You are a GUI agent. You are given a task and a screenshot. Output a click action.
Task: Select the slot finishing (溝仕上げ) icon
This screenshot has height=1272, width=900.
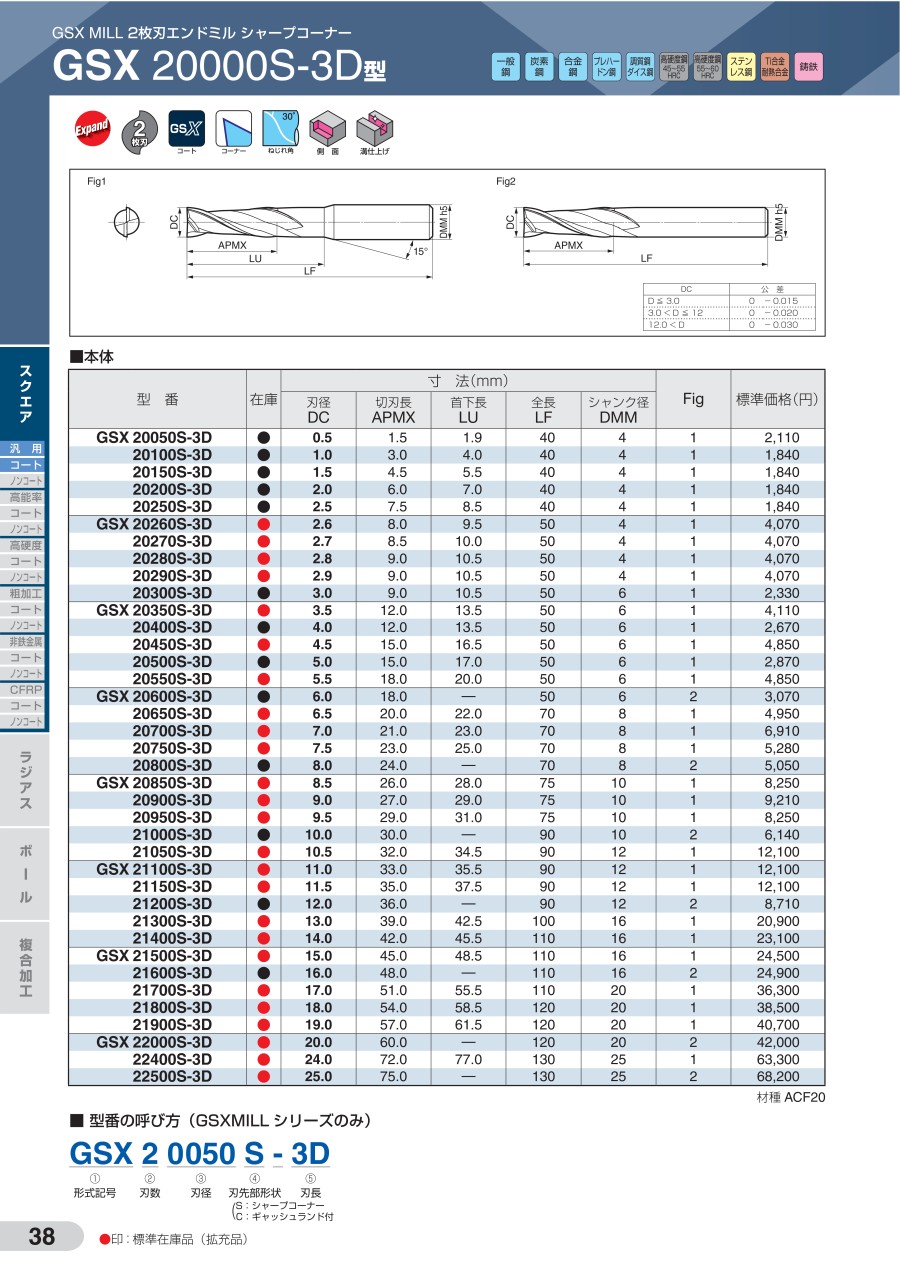click(373, 127)
